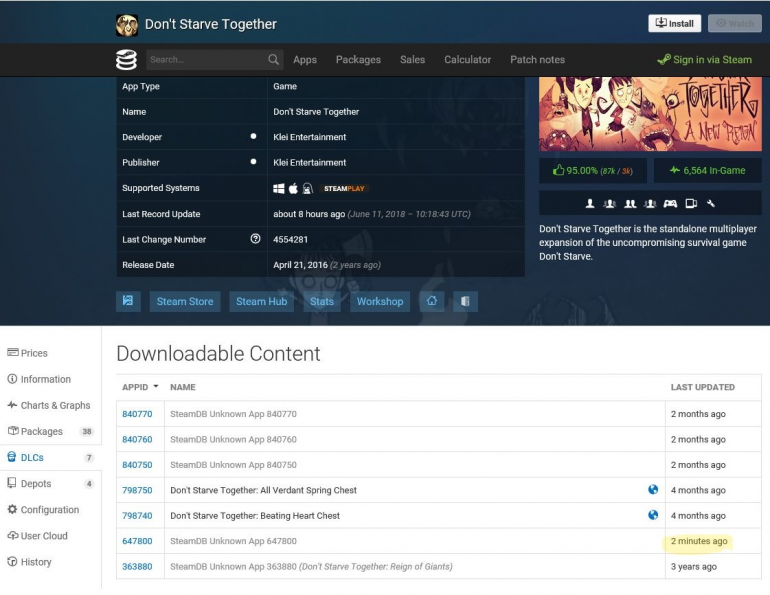The height and width of the screenshot is (595, 770).
Task: Click the SteamPlay badge
Action: pyautogui.click(x=344, y=189)
